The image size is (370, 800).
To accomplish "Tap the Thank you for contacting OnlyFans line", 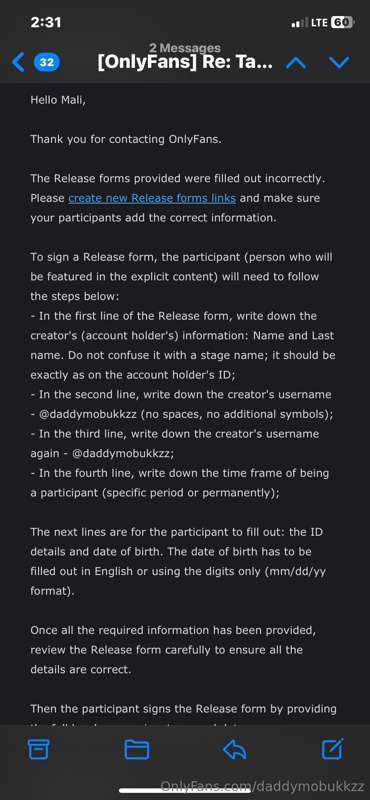I will pos(126,139).
